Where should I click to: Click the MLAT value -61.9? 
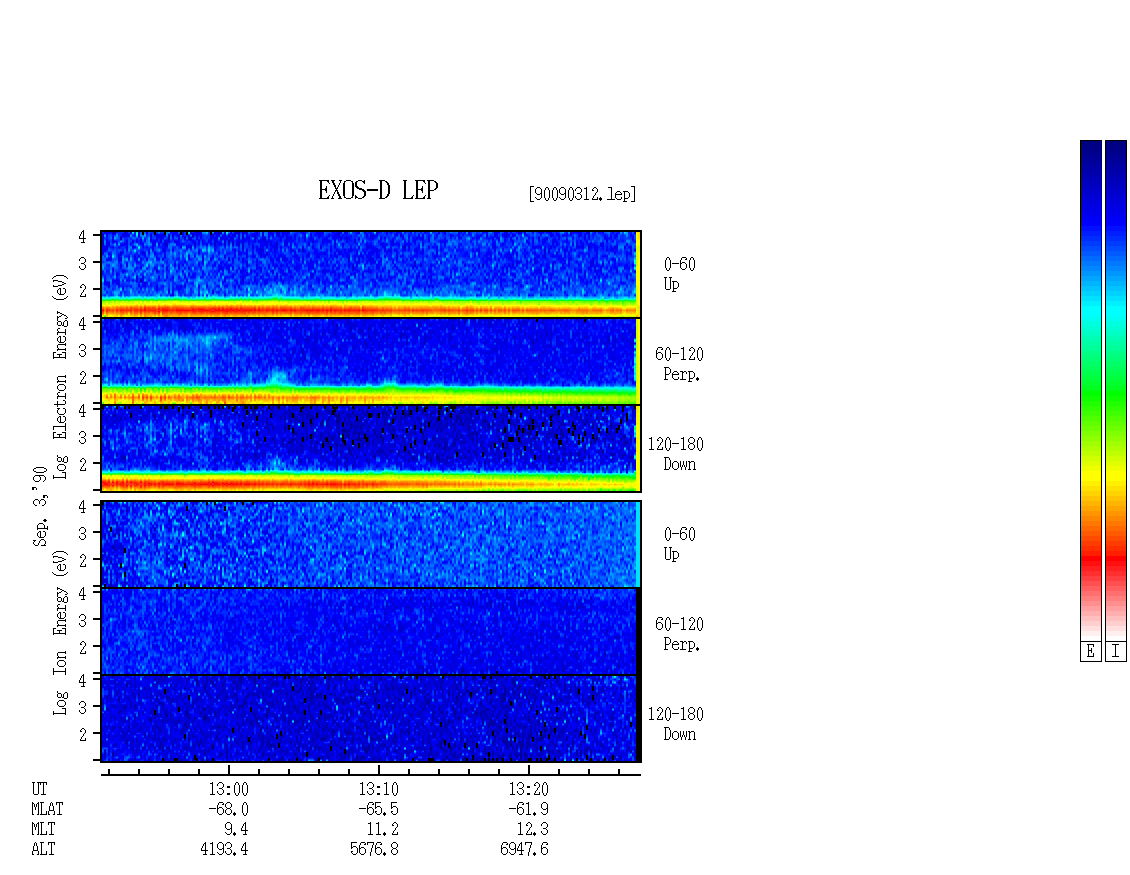[x=528, y=809]
